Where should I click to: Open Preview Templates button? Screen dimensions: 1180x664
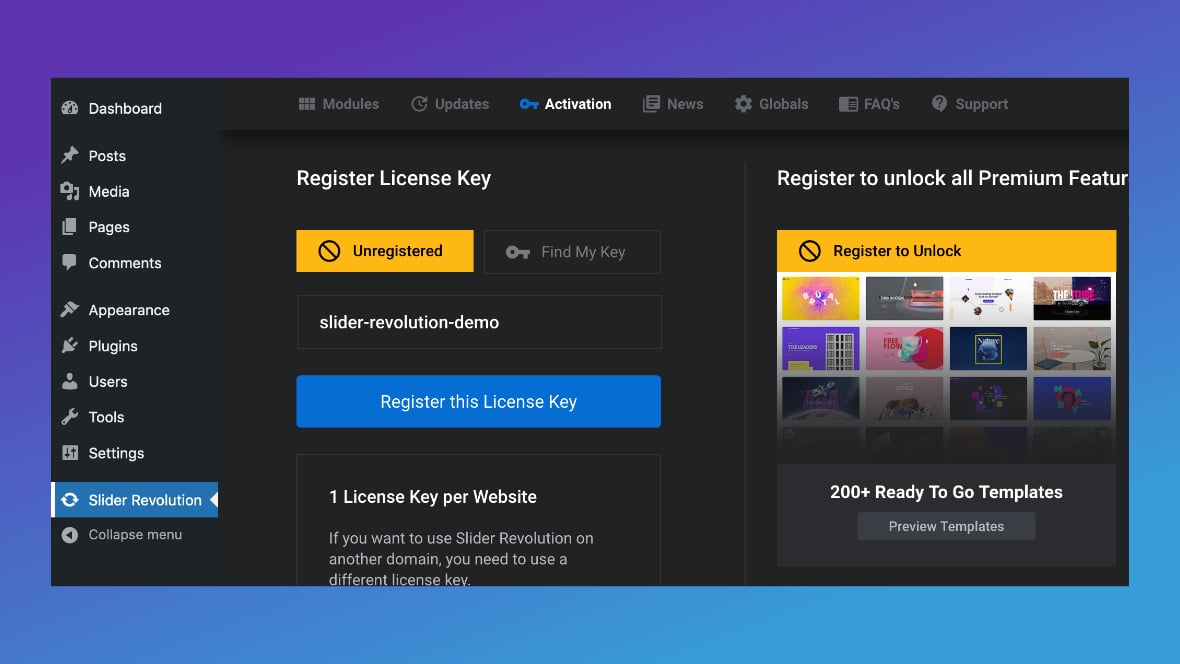point(946,526)
